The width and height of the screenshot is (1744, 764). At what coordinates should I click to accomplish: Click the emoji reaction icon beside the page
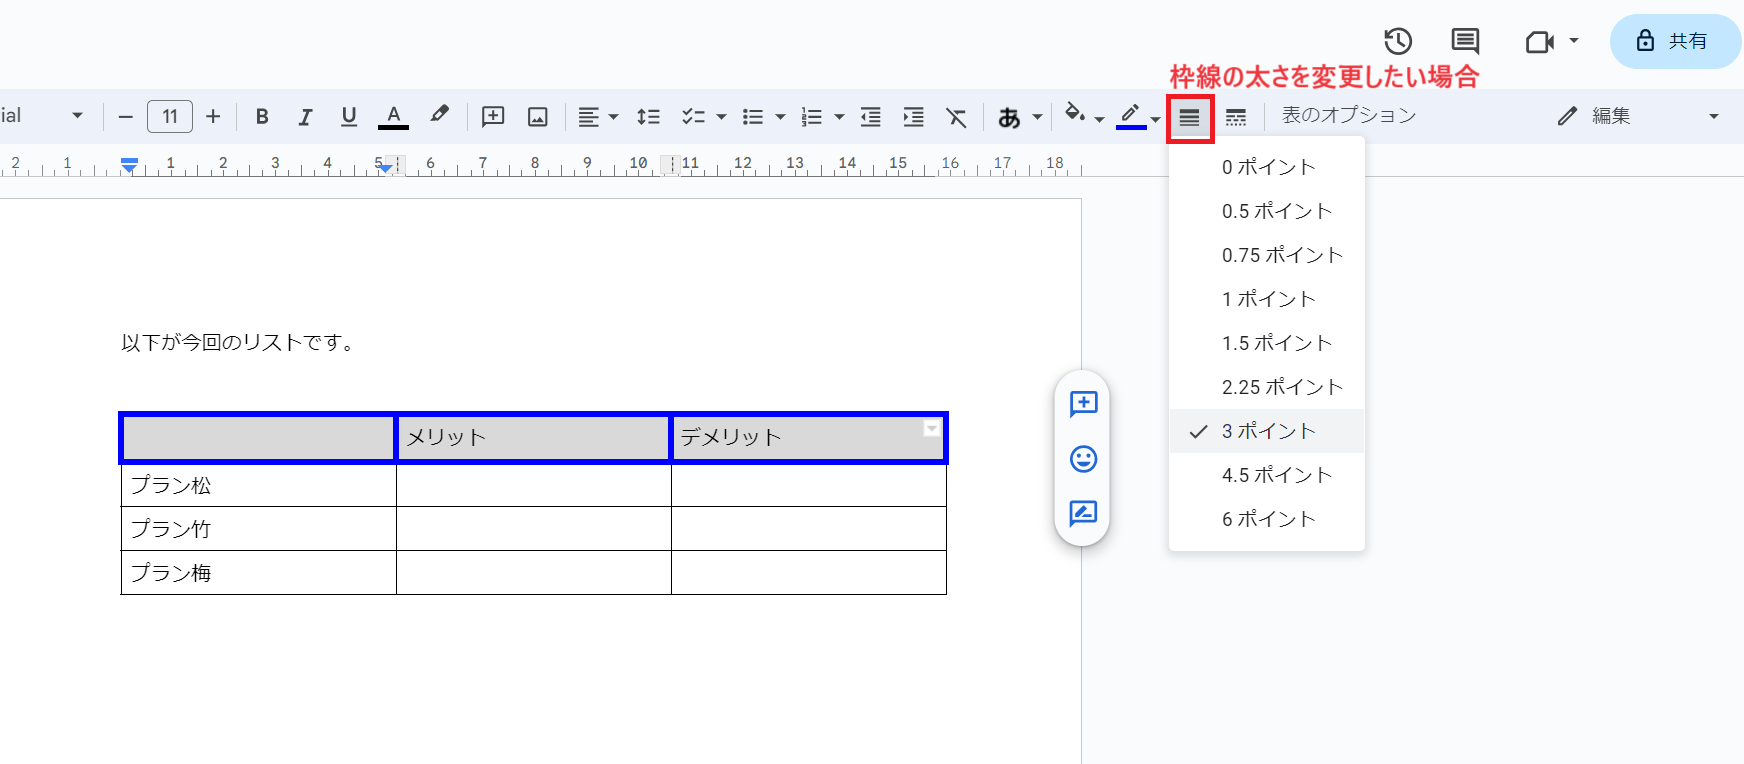1083,459
